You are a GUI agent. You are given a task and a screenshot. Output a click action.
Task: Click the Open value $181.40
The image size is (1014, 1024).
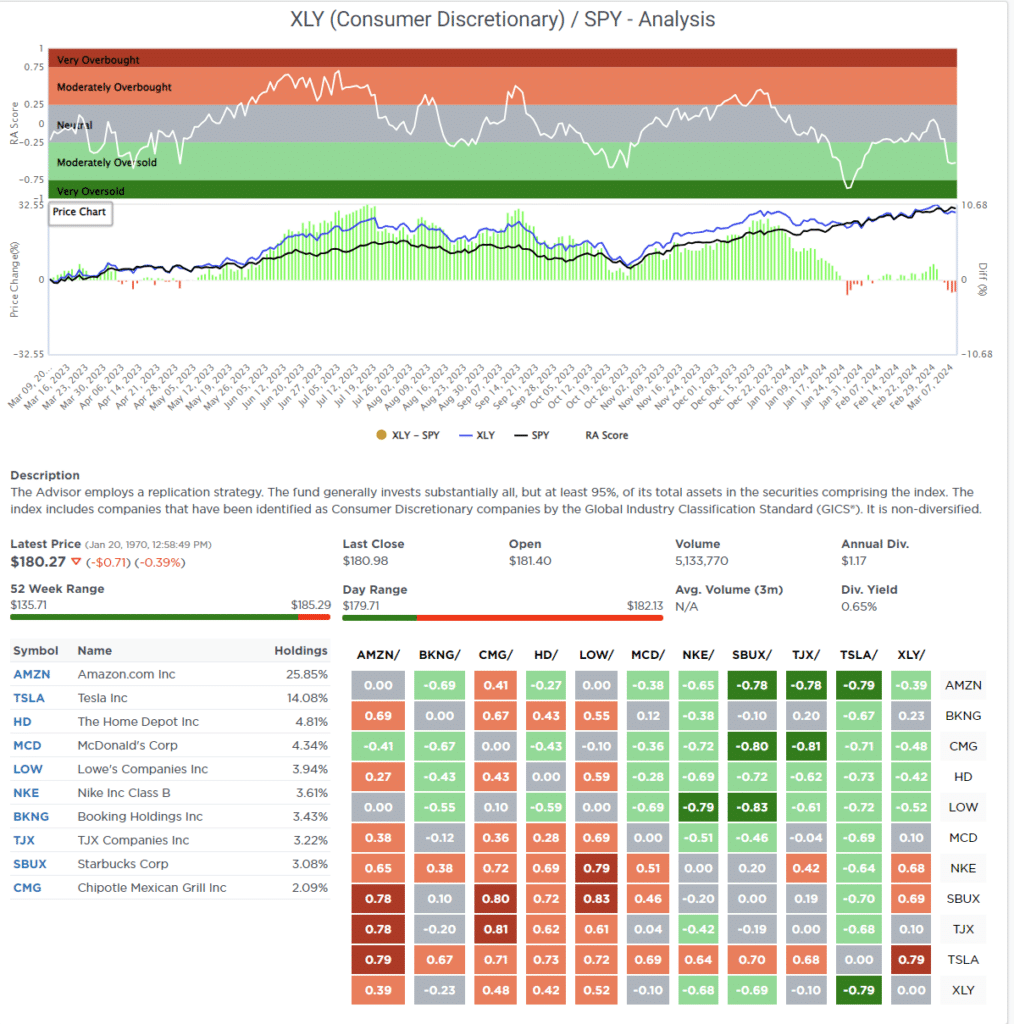[530, 561]
